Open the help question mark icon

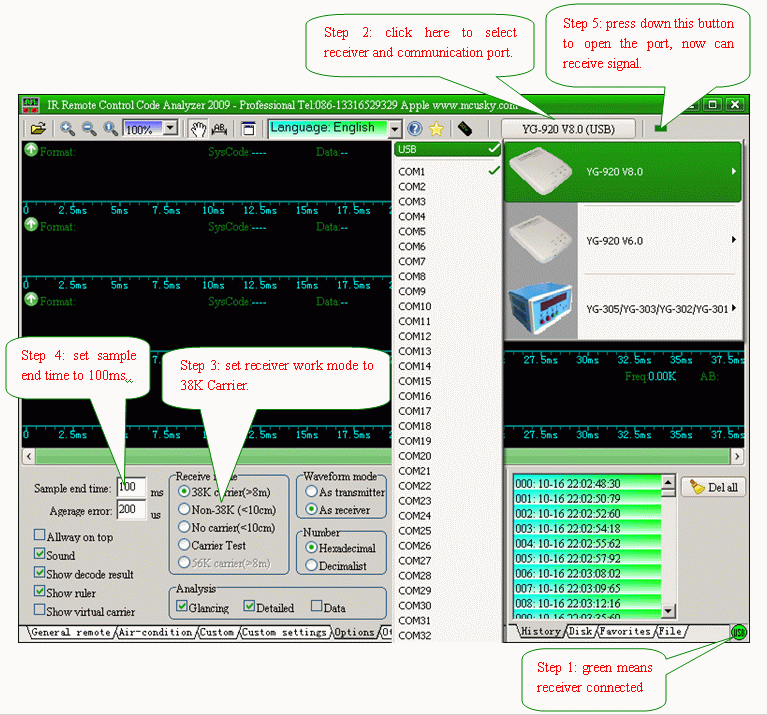[415, 129]
